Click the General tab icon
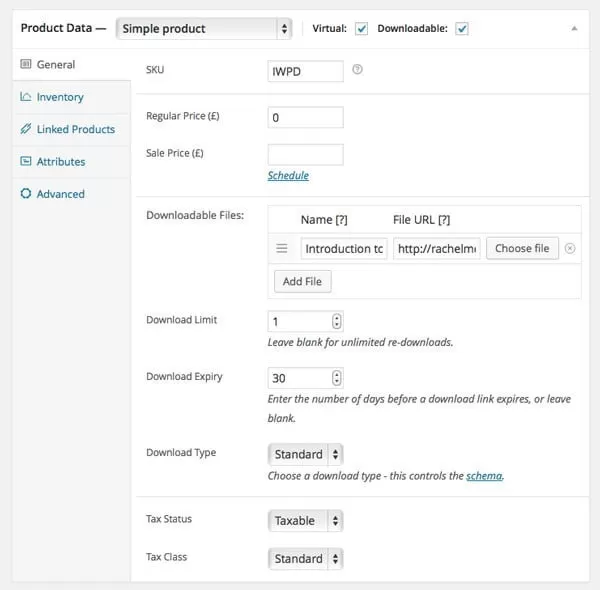The height and width of the screenshot is (590, 600). click(26, 64)
